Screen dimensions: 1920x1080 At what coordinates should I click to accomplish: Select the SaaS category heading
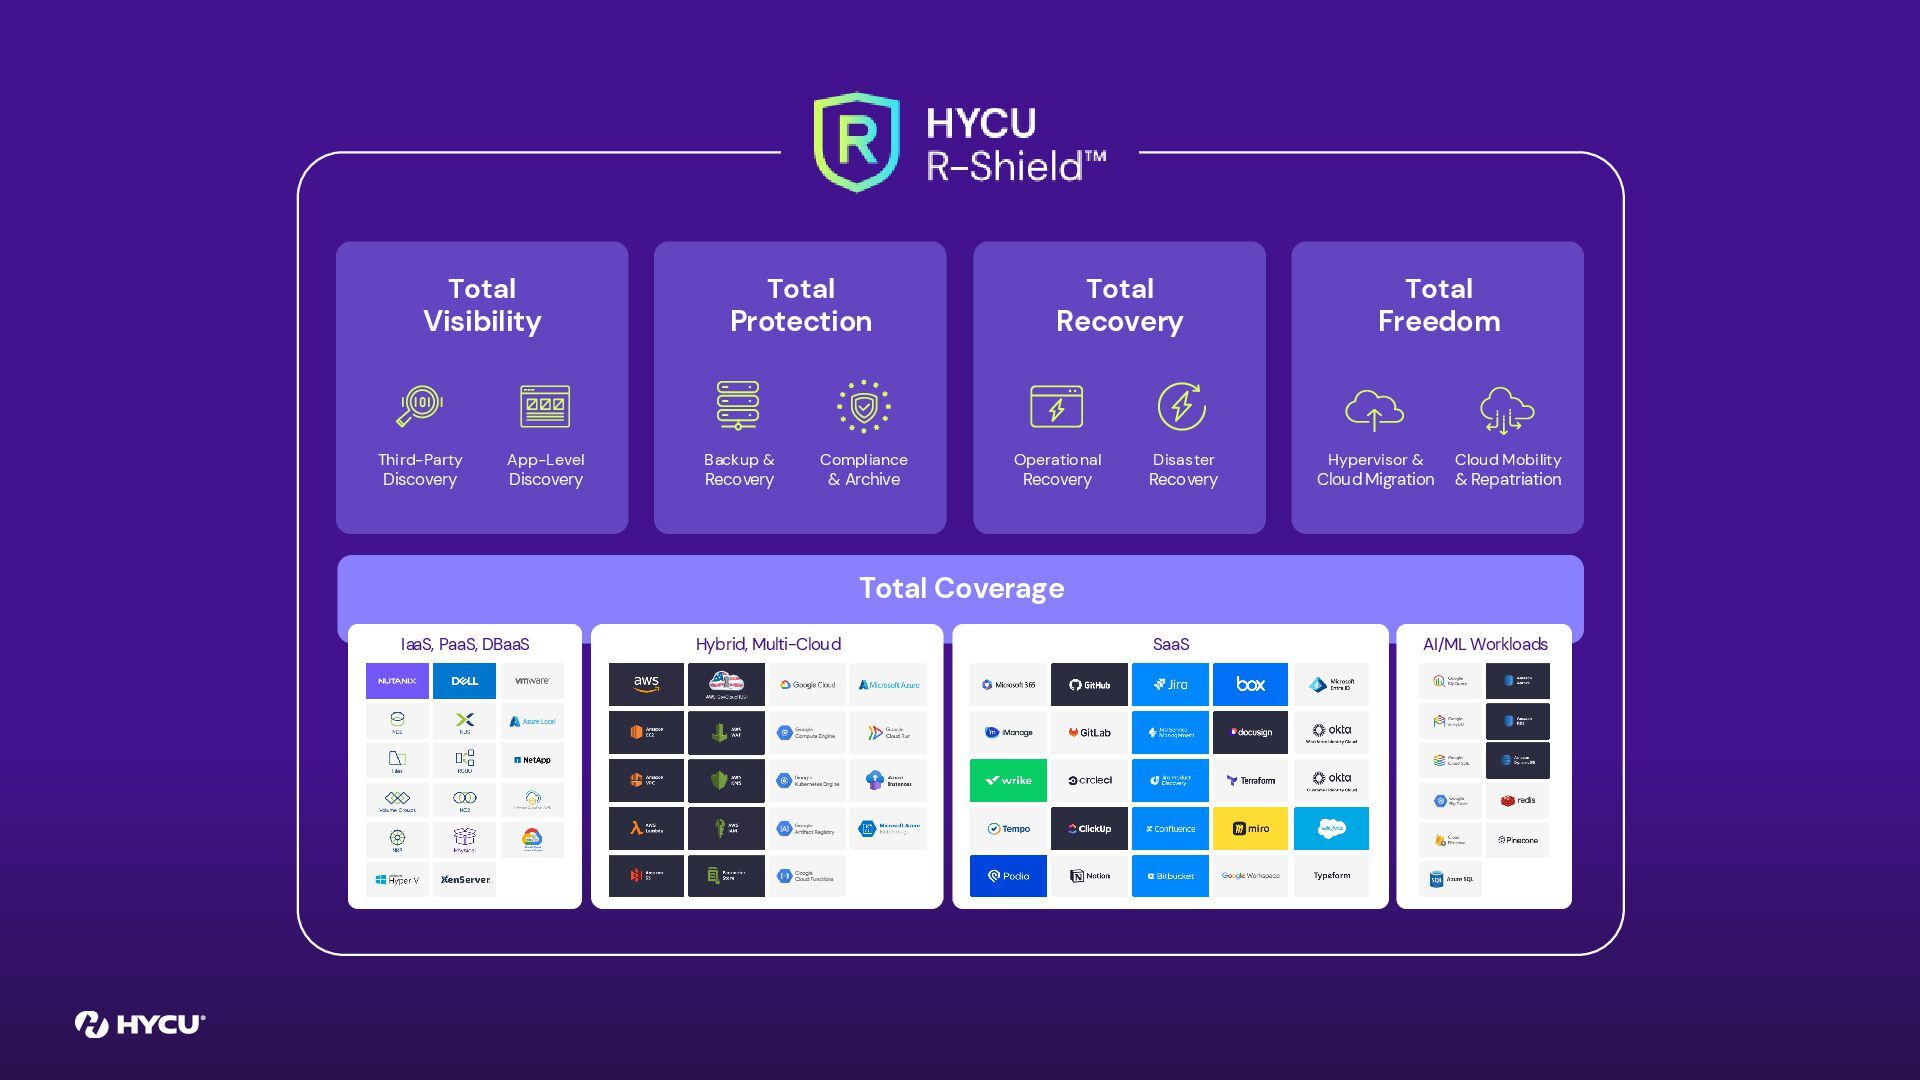click(x=1170, y=644)
